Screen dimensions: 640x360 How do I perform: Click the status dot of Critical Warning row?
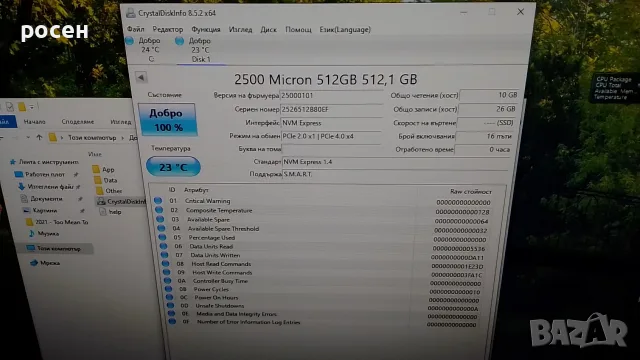pyautogui.click(x=158, y=201)
